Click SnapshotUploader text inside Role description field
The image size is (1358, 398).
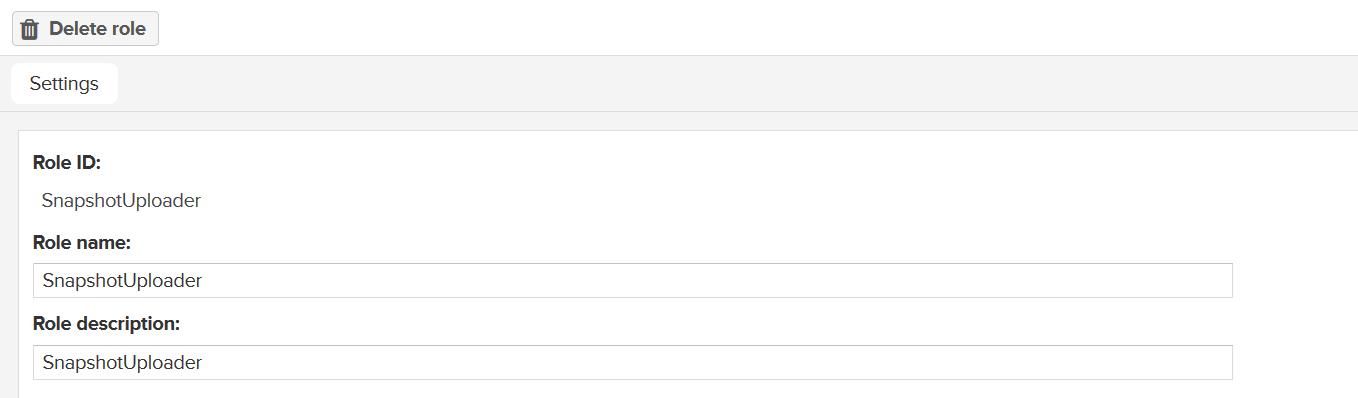click(x=122, y=362)
